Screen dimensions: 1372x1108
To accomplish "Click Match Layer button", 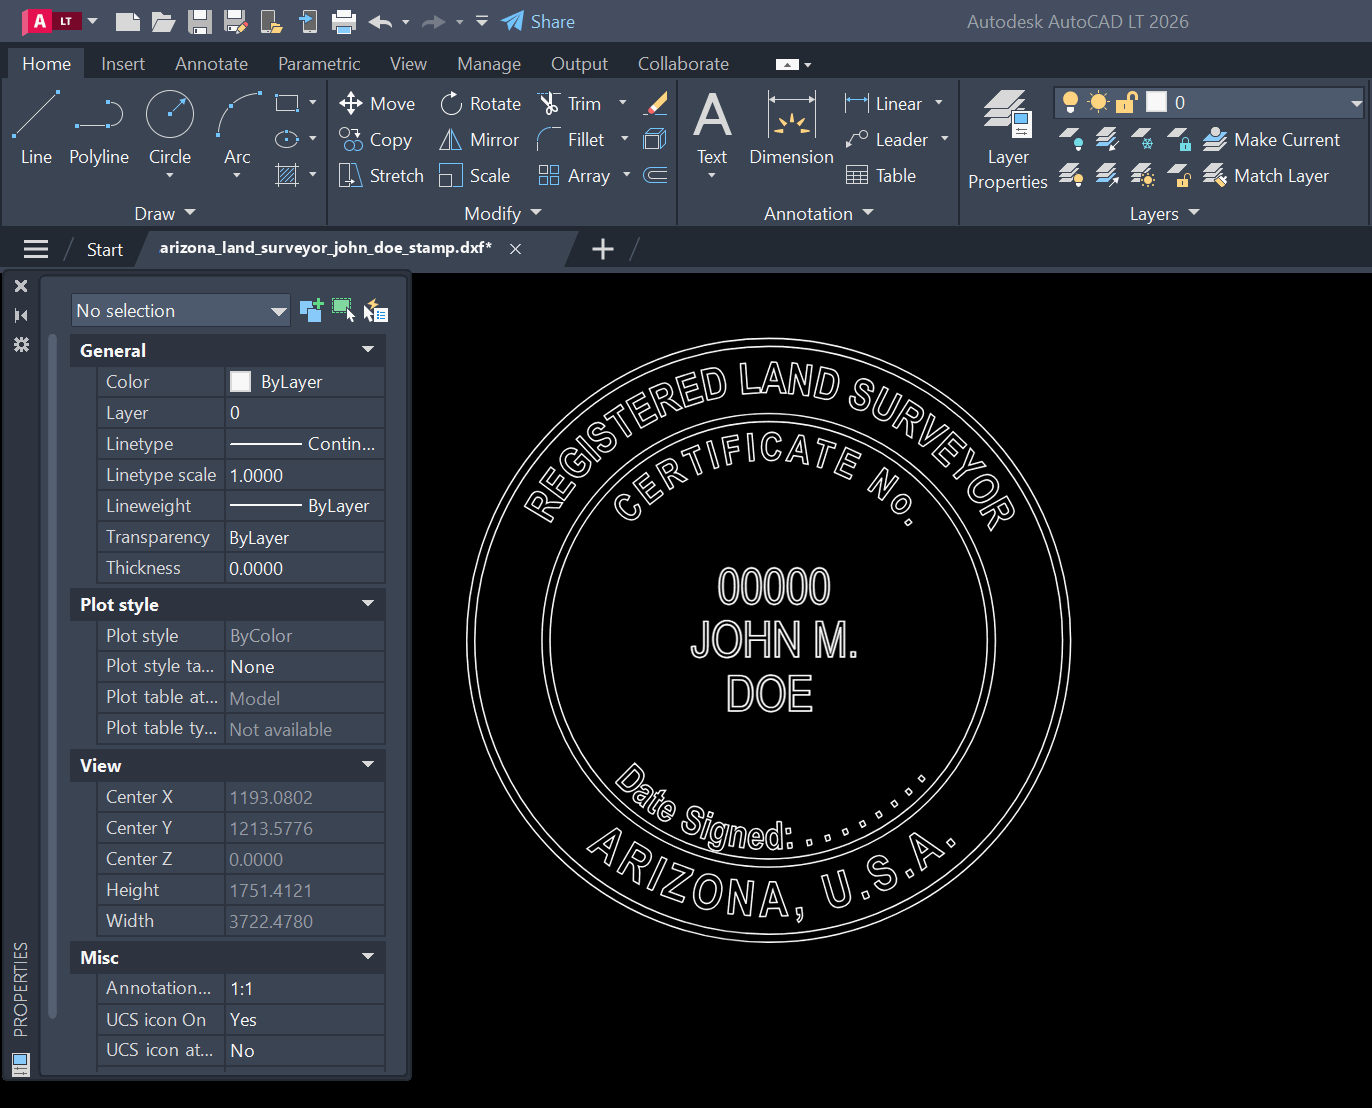I will (x=1266, y=176).
